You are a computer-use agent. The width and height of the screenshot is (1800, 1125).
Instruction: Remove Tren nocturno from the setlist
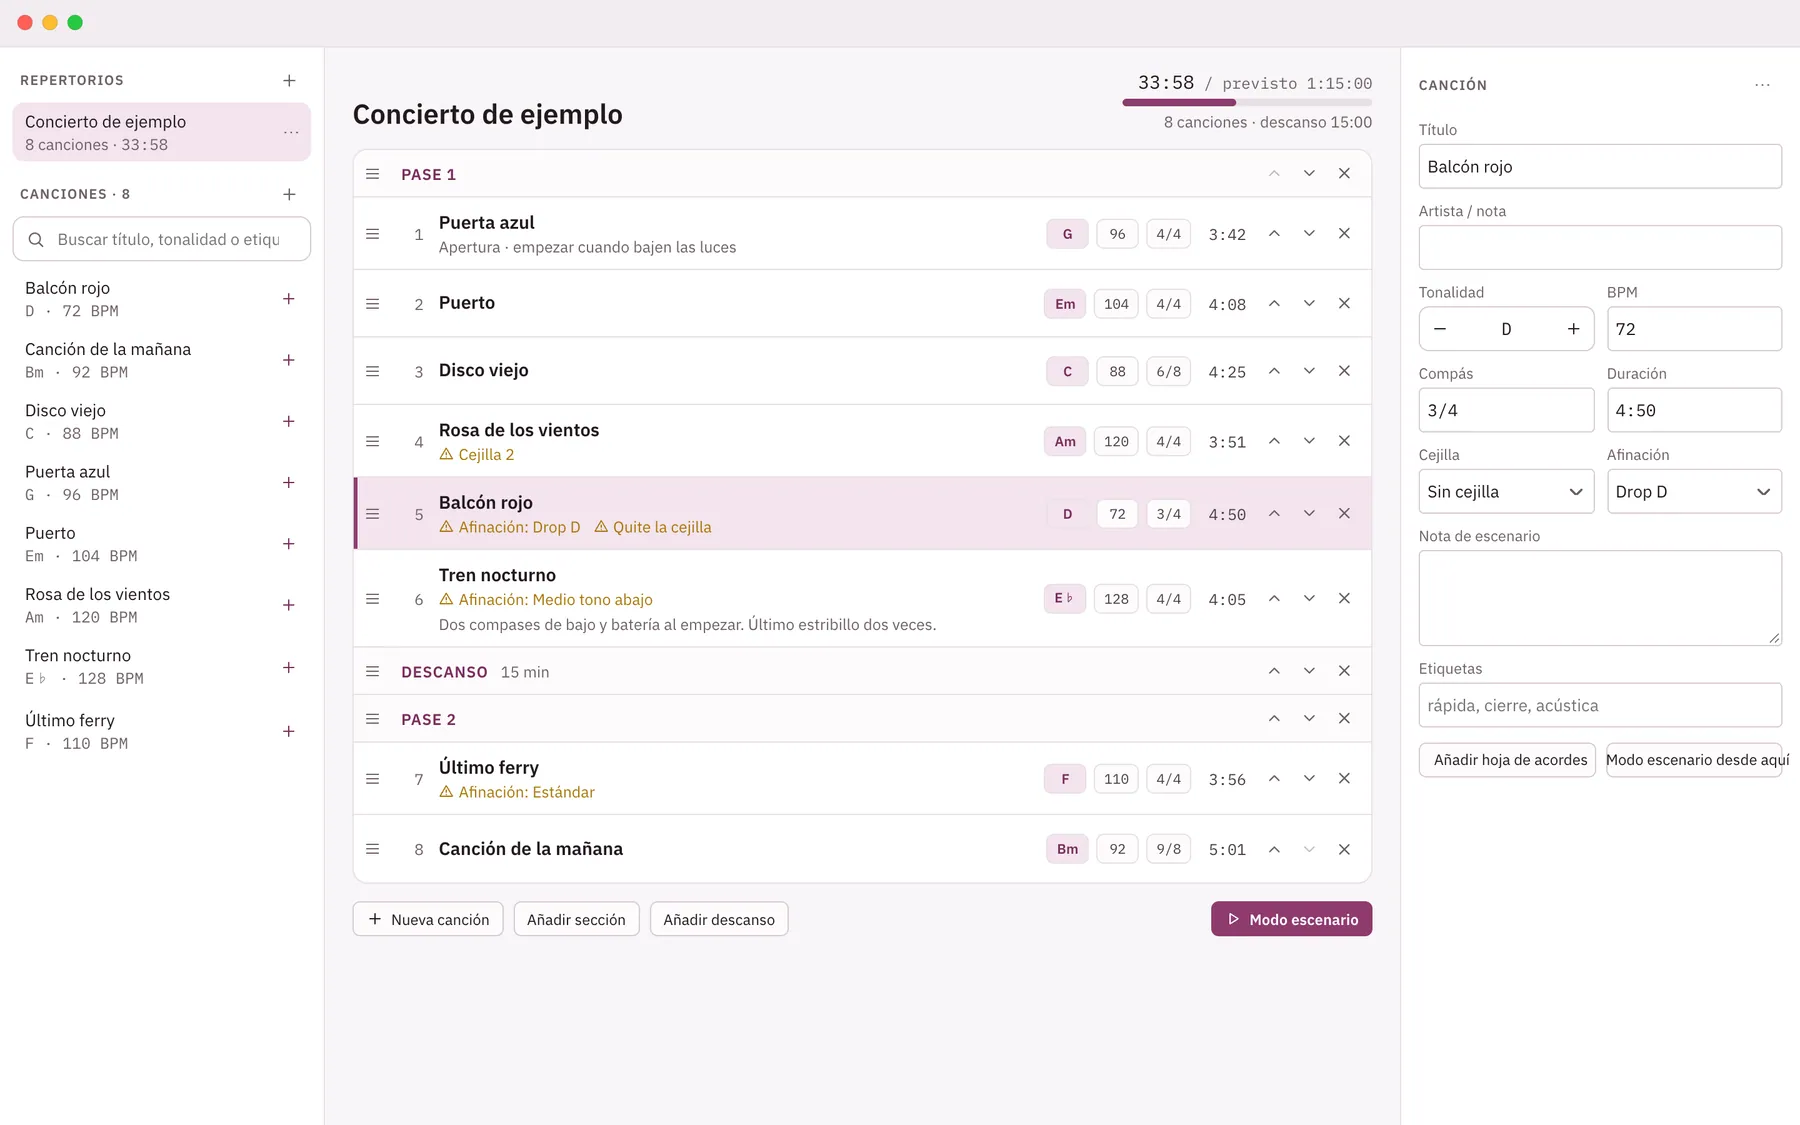pos(1344,598)
